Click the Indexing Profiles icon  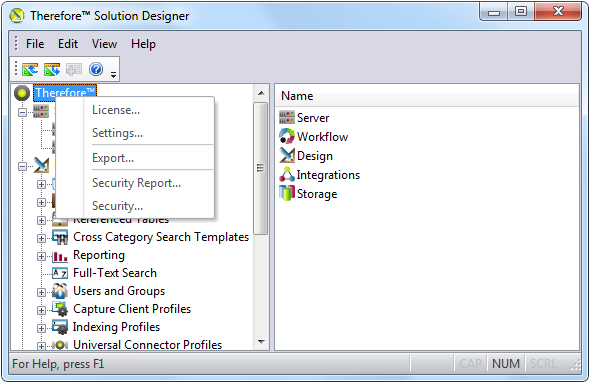(x=60, y=327)
